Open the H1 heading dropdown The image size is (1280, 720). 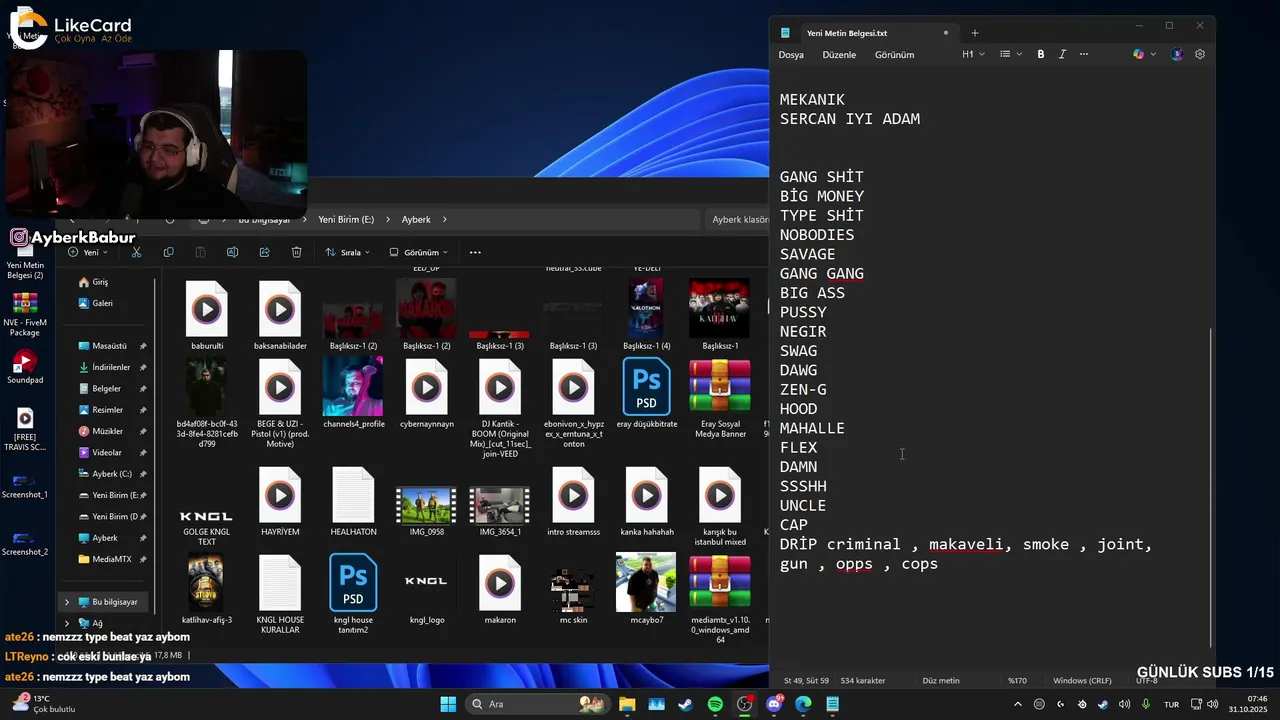tap(973, 54)
